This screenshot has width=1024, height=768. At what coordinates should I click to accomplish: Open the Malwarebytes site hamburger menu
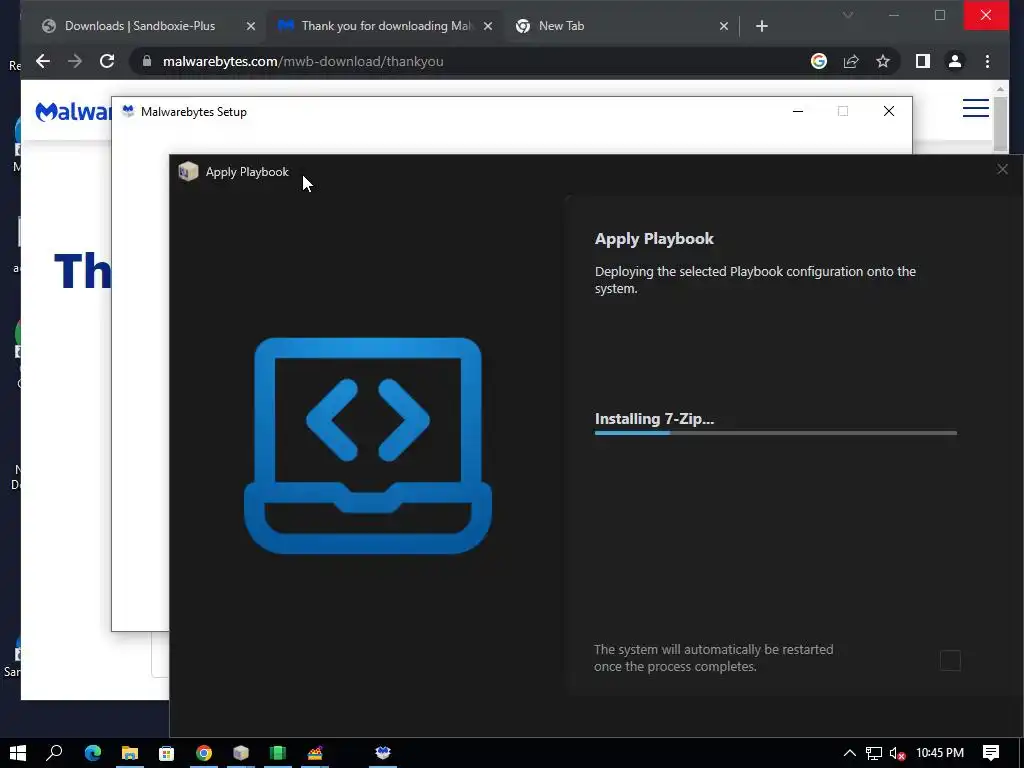point(976,108)
